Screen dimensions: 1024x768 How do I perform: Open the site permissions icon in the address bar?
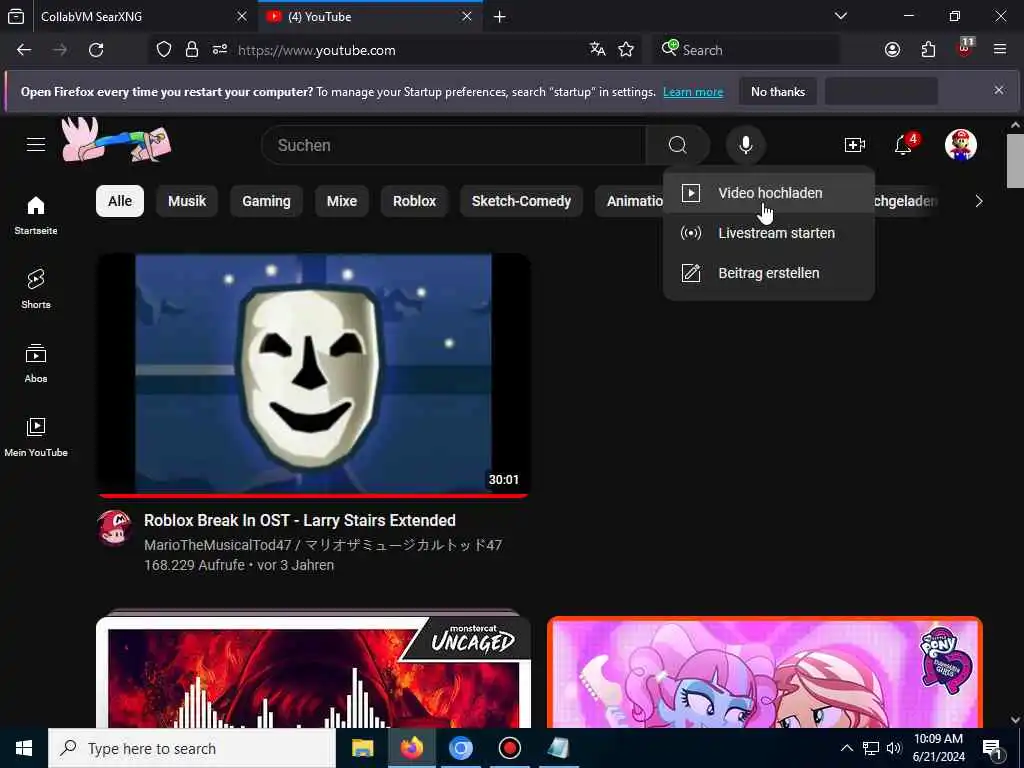point(219,50)
